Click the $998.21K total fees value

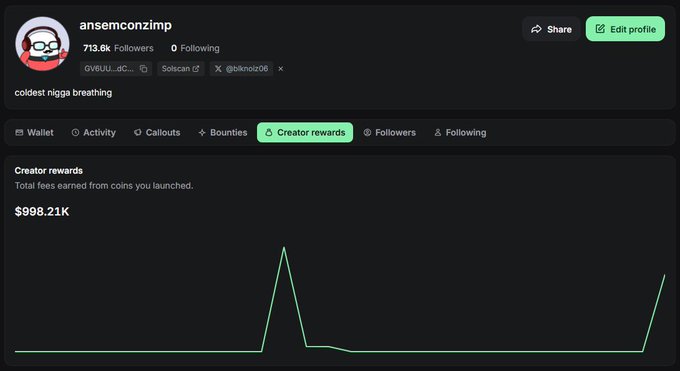click(42, 211)
